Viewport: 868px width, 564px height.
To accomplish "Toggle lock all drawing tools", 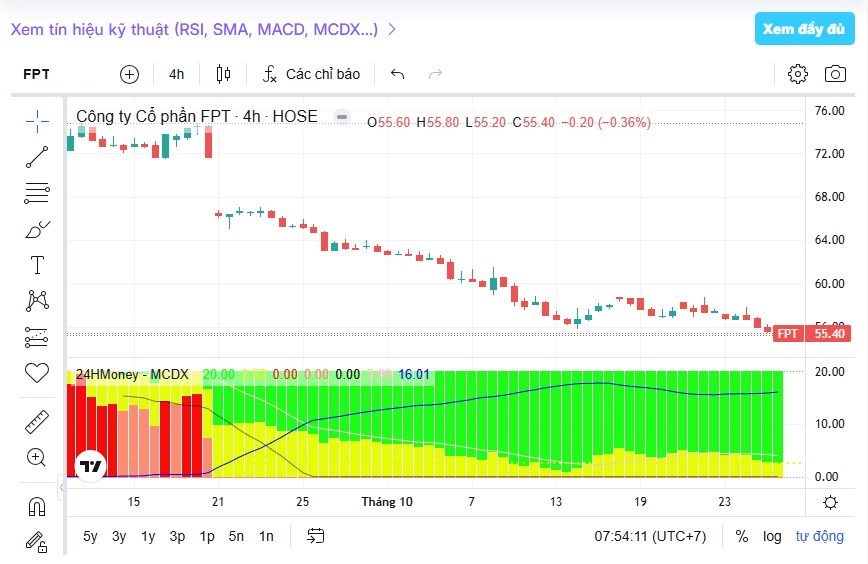I will (37, 542).
